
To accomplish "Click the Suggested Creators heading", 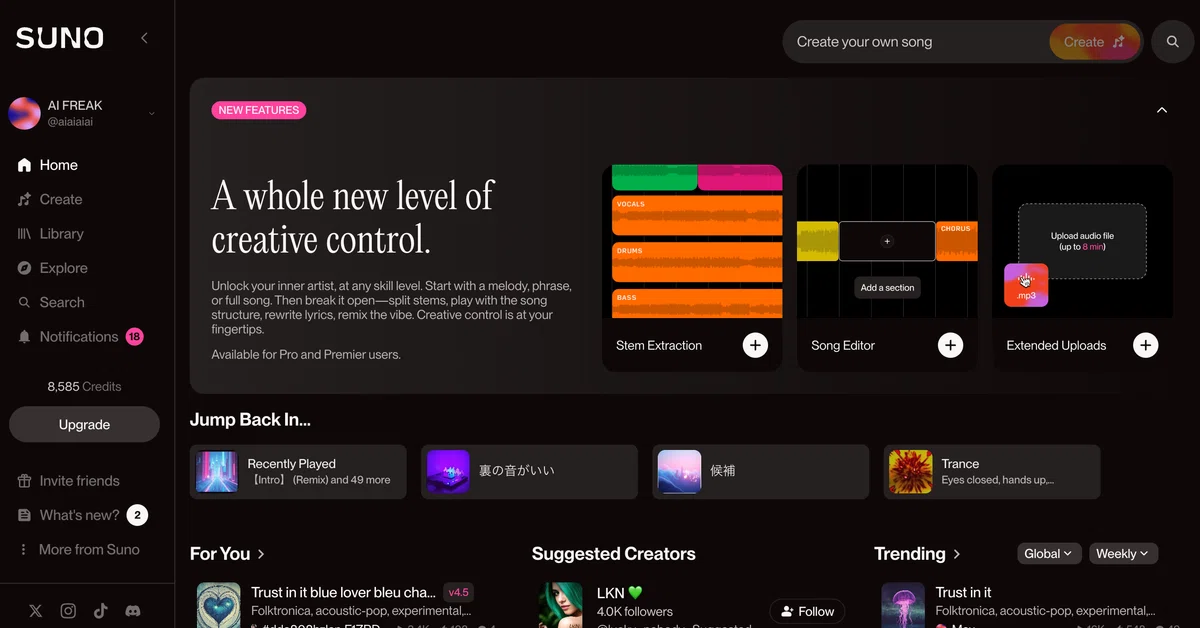I will pos(613,554).
